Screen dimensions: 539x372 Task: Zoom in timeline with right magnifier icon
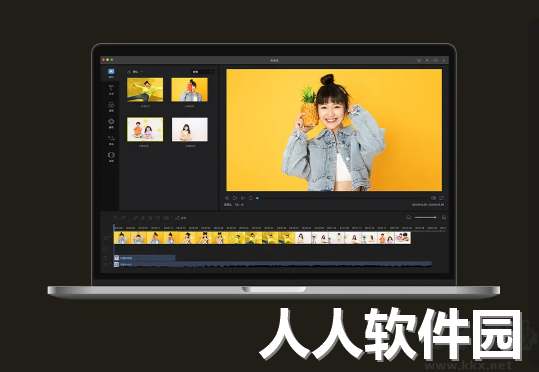tap(444, 217)
